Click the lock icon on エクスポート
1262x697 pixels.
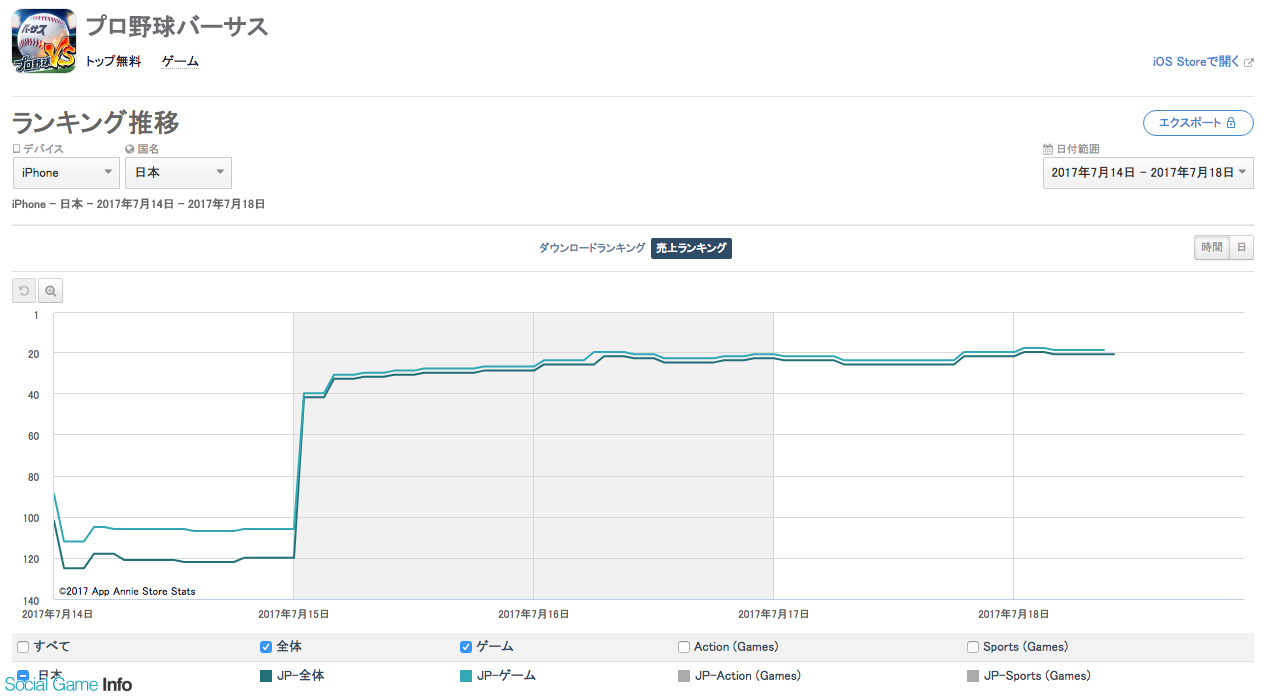tap(1232, 123)
